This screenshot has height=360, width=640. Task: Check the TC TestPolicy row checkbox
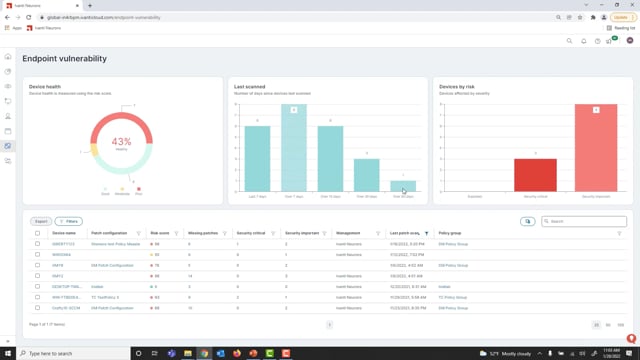tap(38, 297)
